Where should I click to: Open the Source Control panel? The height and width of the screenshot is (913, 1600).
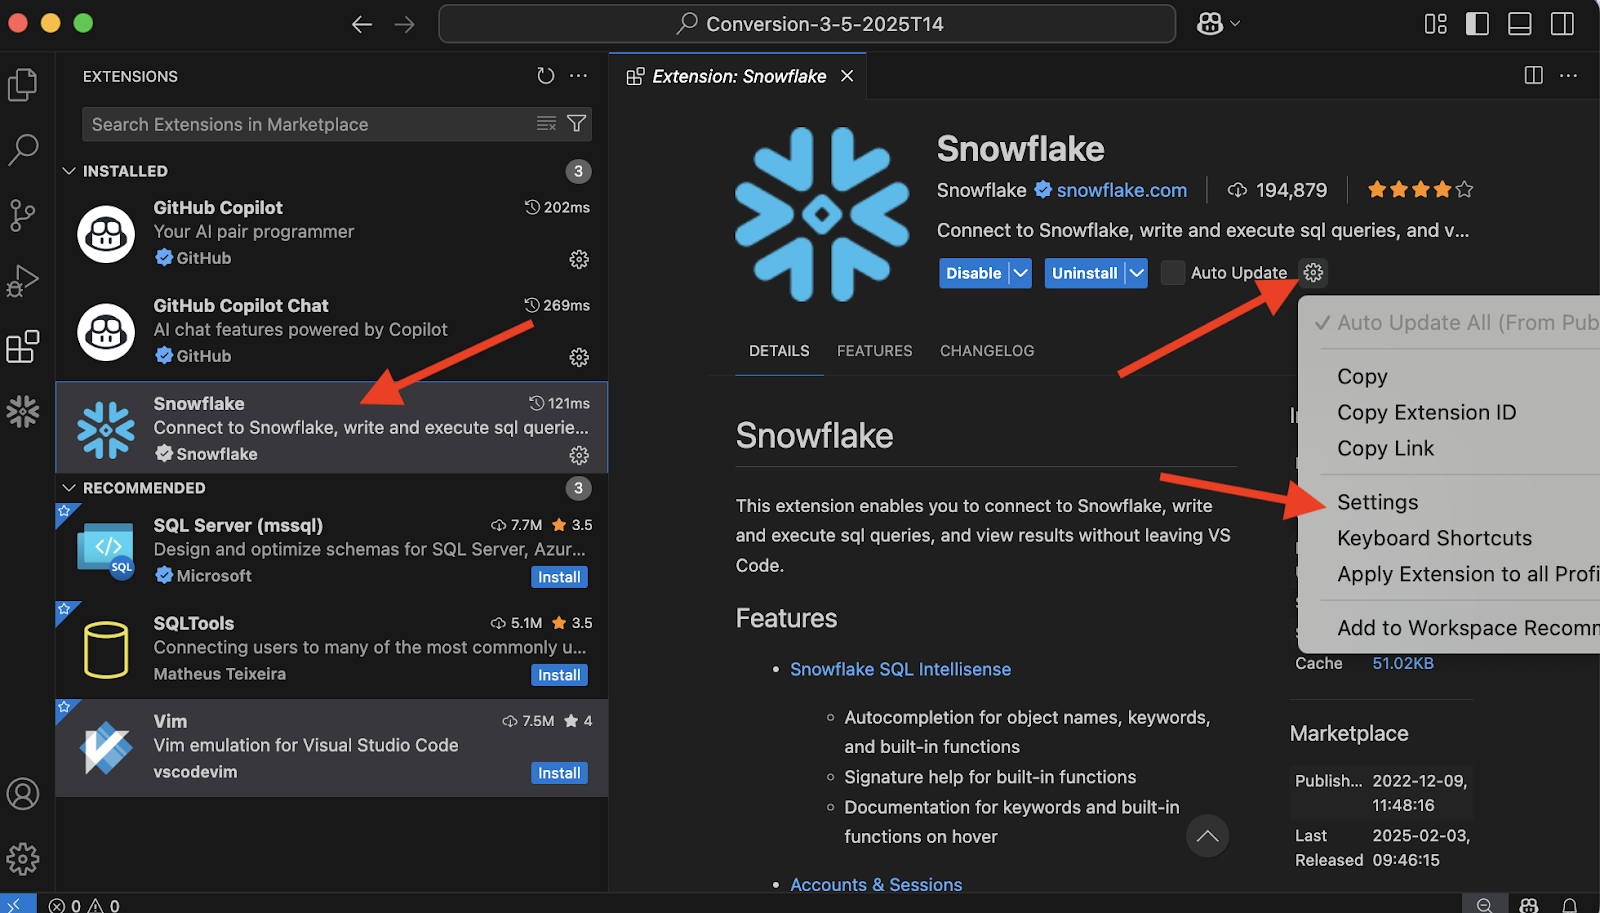click(23, 215)
